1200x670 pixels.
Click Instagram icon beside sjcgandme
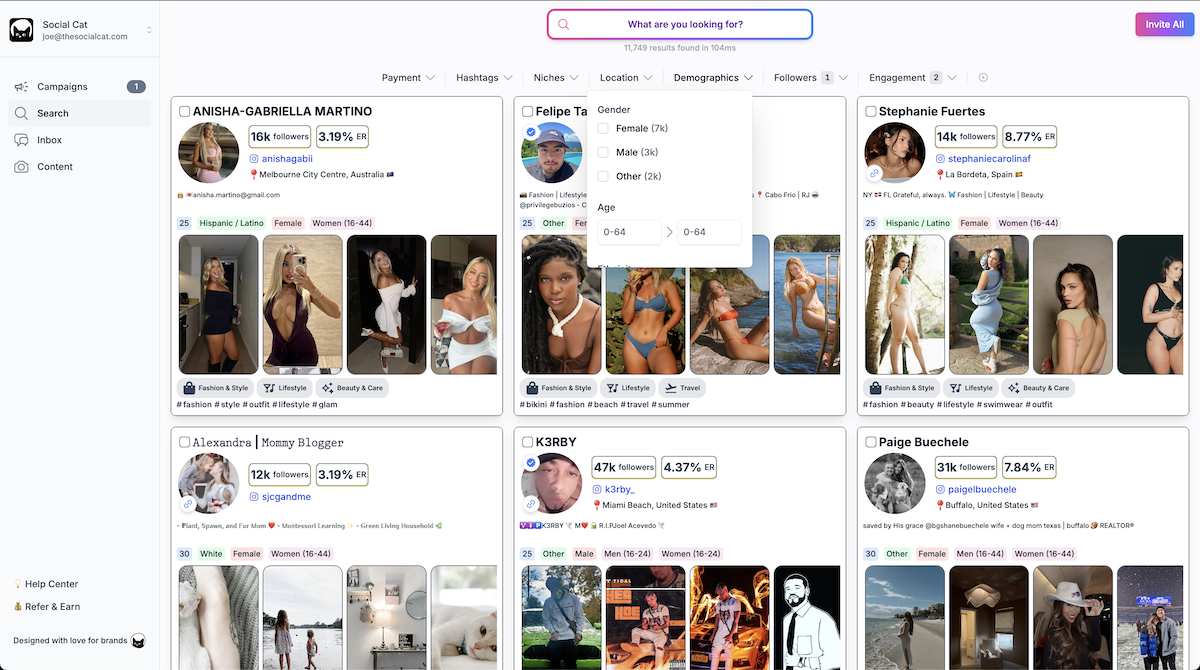coord(254,496)
